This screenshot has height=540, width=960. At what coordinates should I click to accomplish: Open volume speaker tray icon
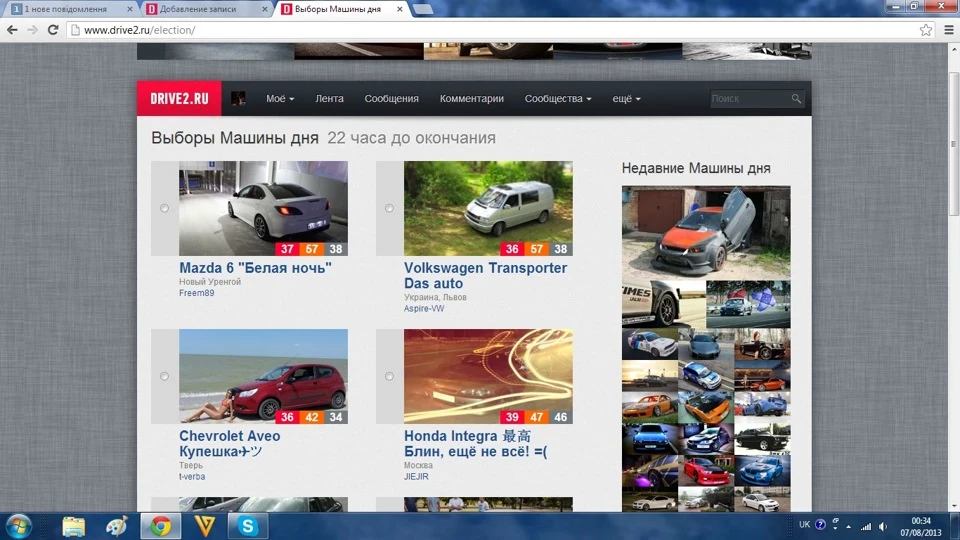883,526
